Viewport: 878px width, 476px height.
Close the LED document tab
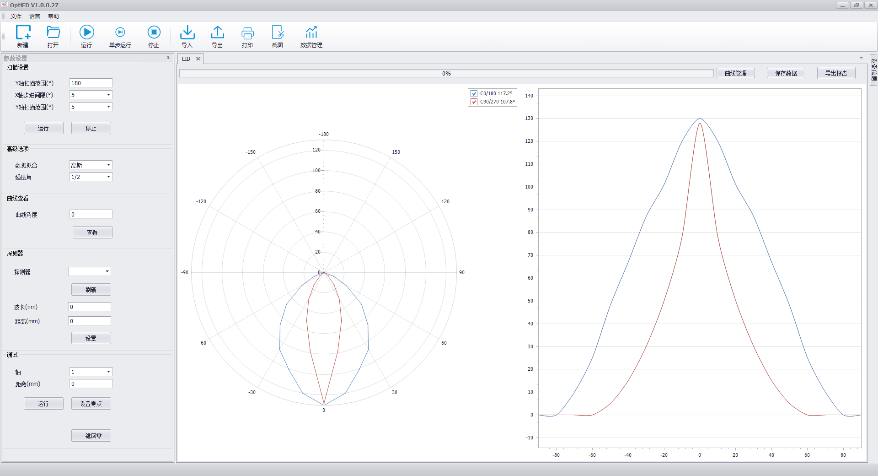(198, 59)
